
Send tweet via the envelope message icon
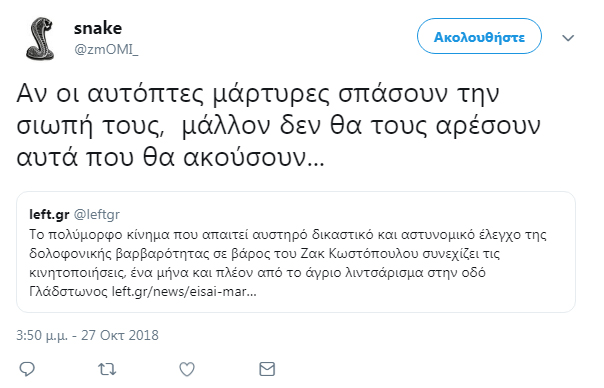pyautogui.click(x=267, y=369)
